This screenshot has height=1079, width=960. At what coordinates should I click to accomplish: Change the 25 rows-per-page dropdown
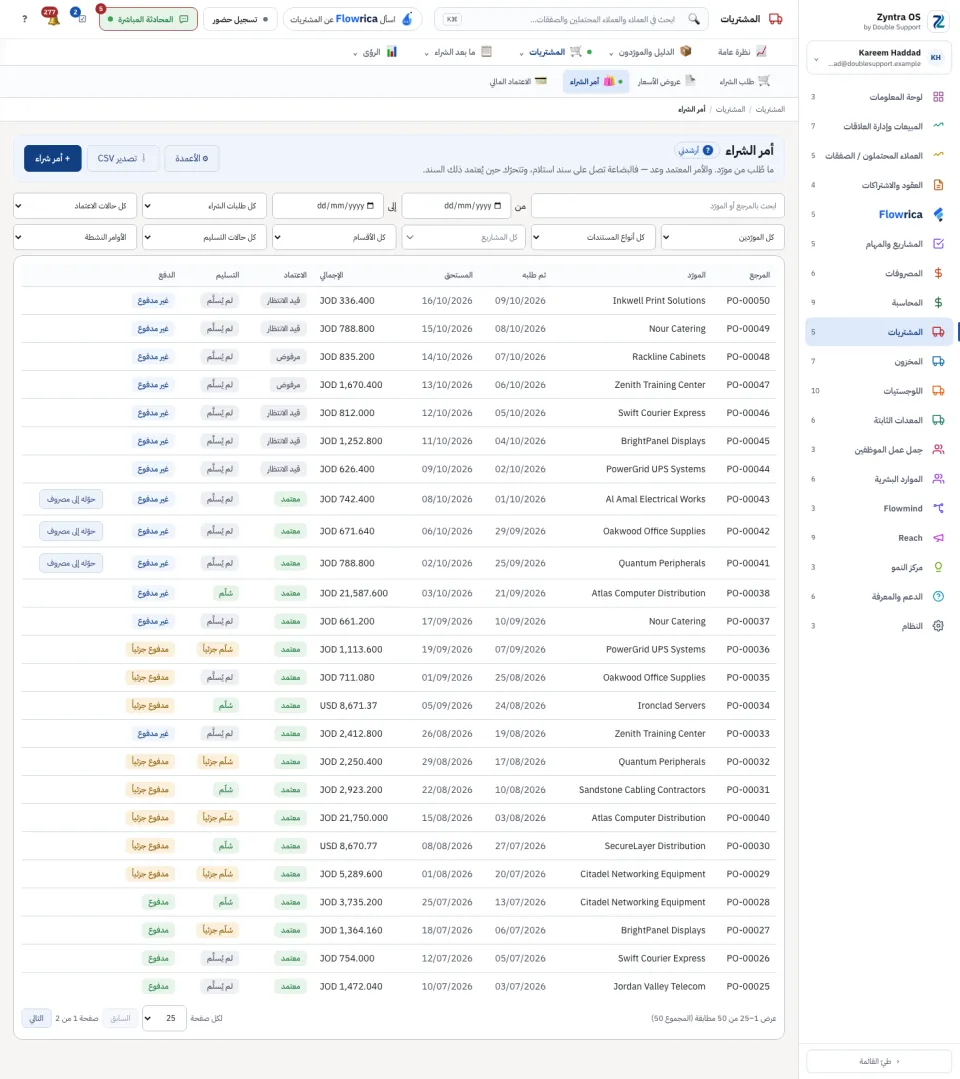click(164, 1018)
